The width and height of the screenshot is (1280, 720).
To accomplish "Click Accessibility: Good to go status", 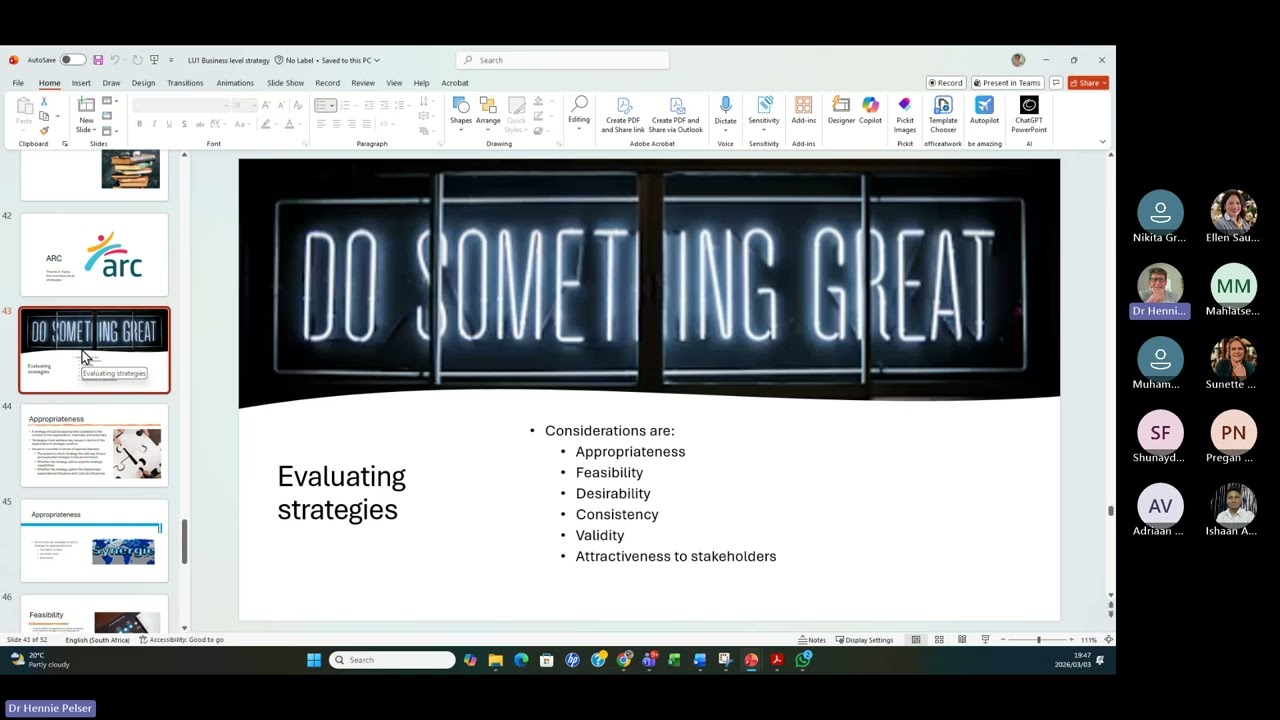I will (181, 640).
